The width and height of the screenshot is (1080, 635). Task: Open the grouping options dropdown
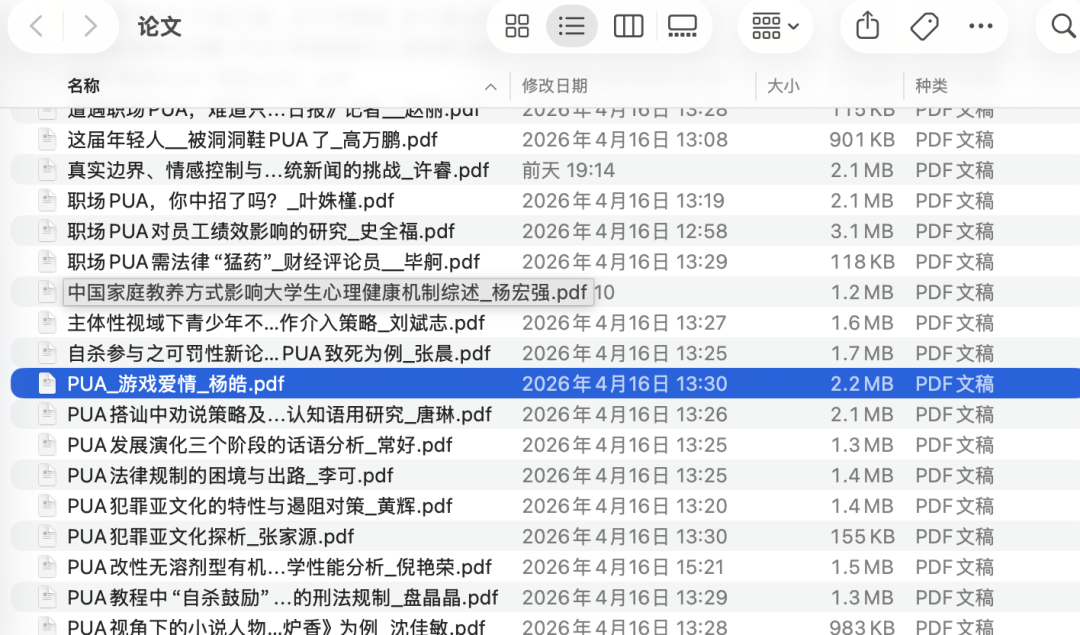[775, 26]
